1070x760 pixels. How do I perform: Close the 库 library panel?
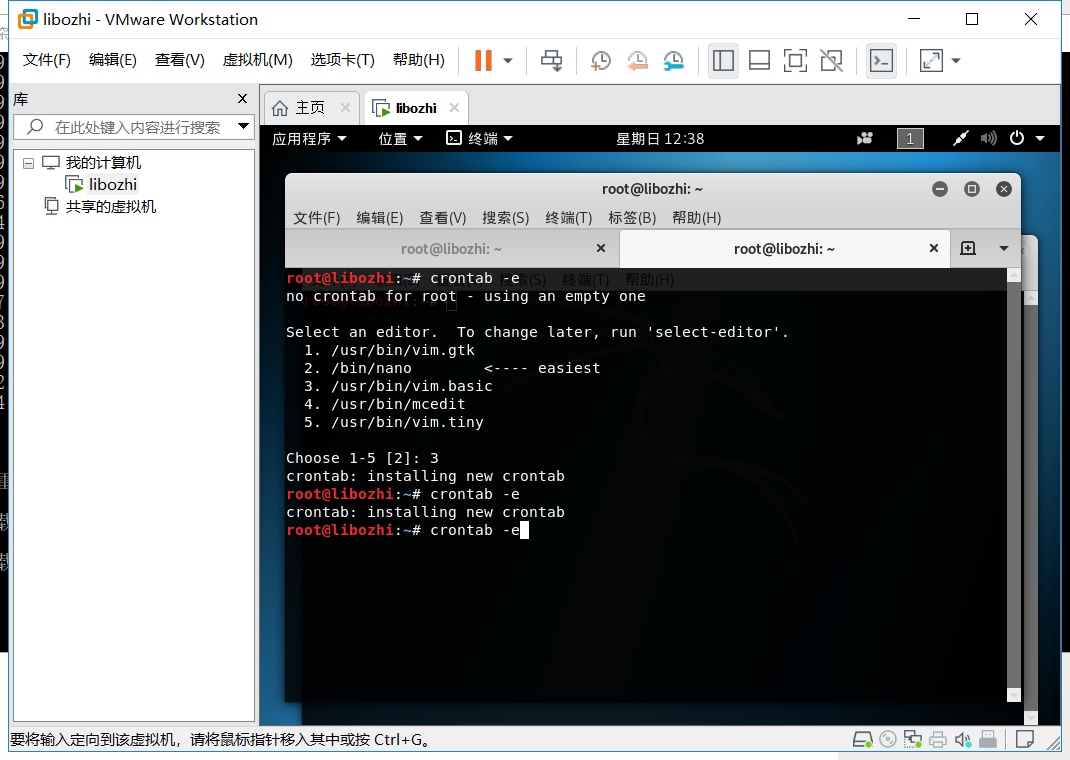242,99
